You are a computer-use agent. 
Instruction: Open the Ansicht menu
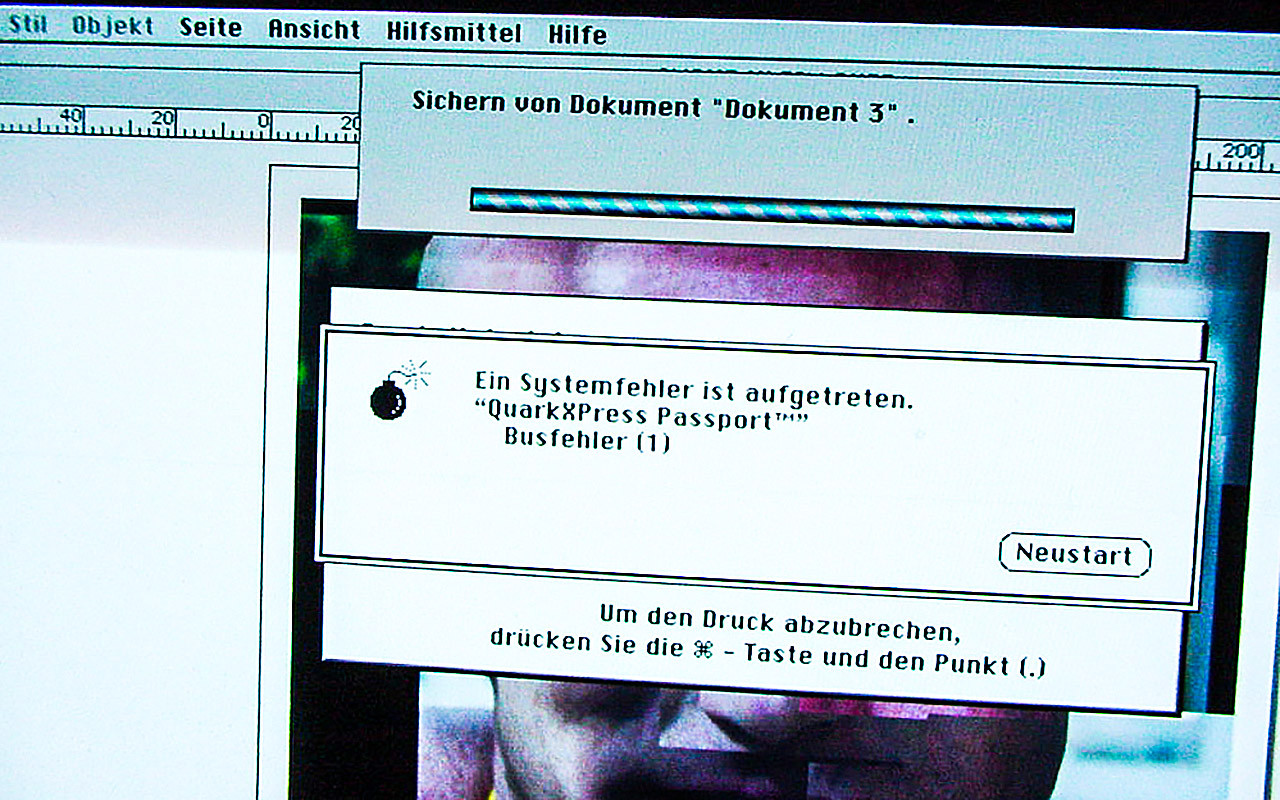(x=314, y=30)
